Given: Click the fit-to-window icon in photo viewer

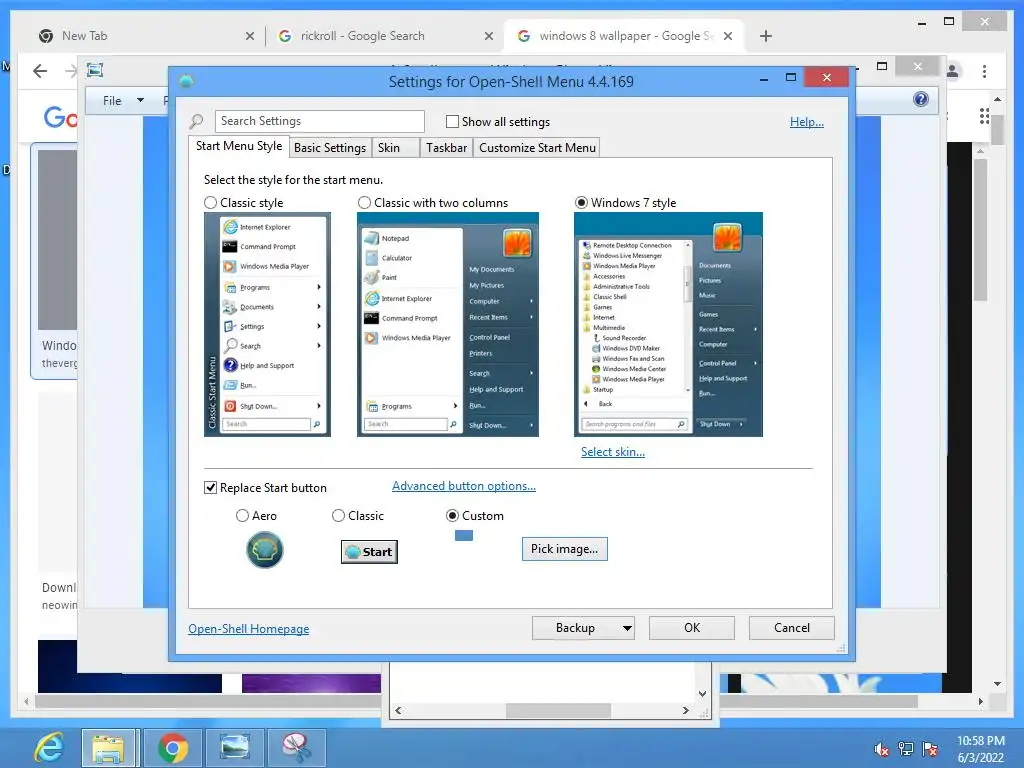Looking at the screenshot, I should (x=95, y=70).
